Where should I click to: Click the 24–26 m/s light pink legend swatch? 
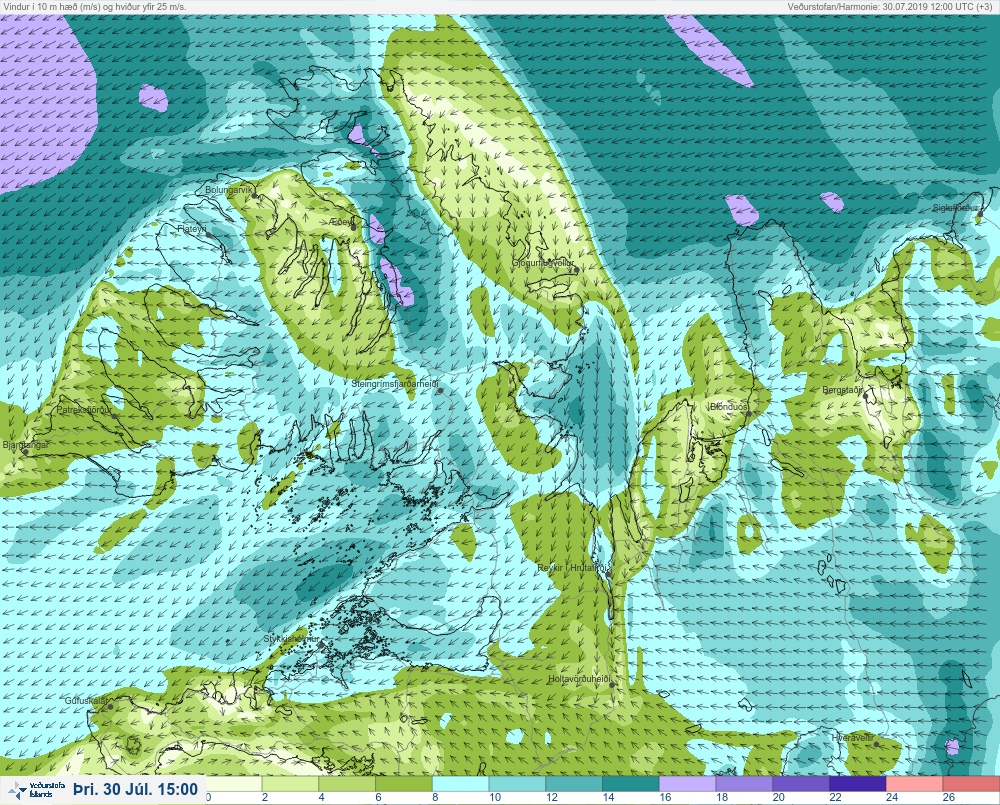[x=915, y=783]
